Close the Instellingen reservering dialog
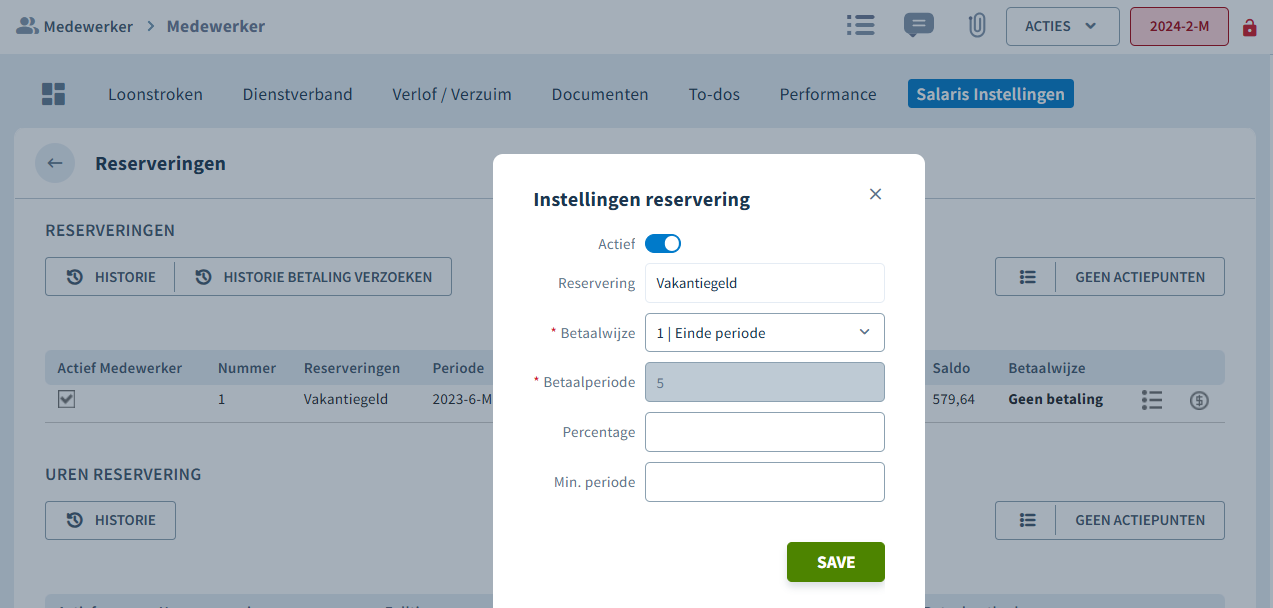 pos(875,194)
